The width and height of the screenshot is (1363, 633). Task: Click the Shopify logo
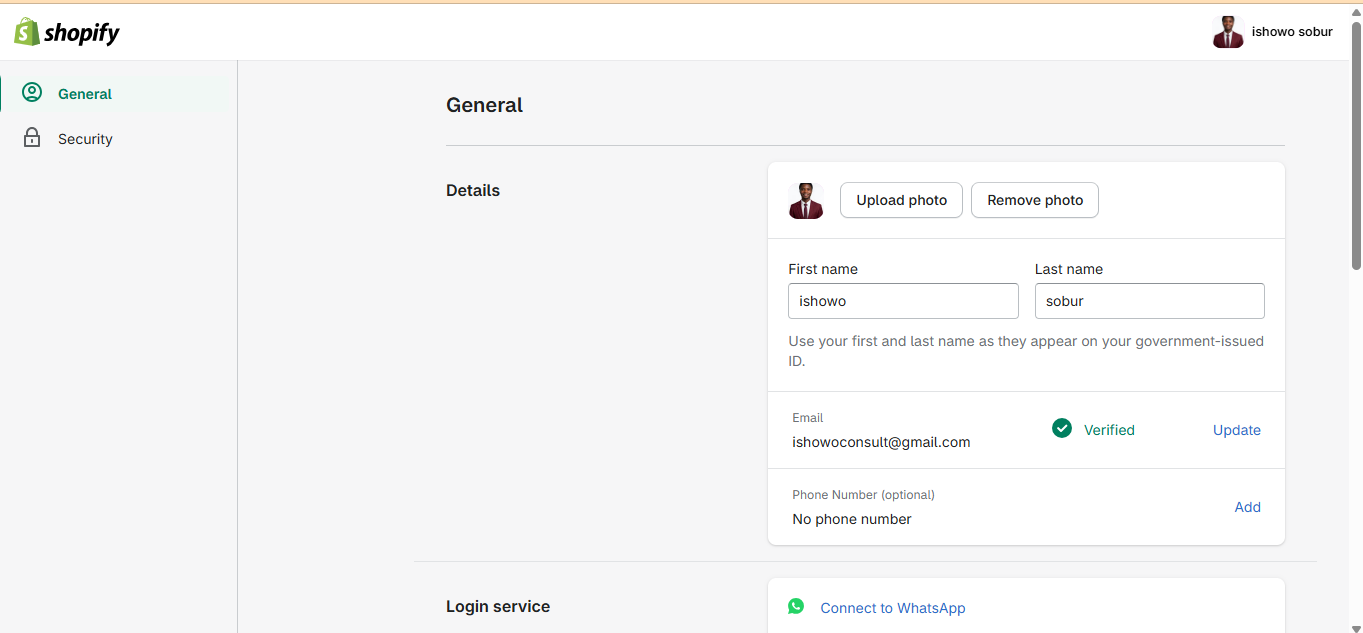coord(66,32)
